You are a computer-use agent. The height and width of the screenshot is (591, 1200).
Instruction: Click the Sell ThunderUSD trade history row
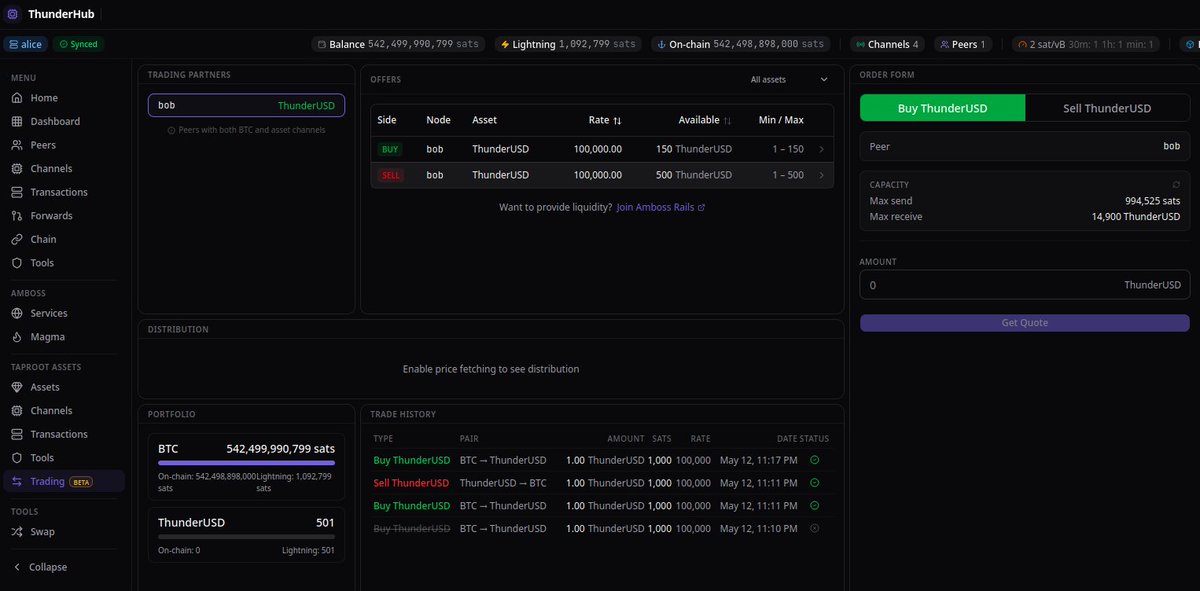[x=602, y=483]
